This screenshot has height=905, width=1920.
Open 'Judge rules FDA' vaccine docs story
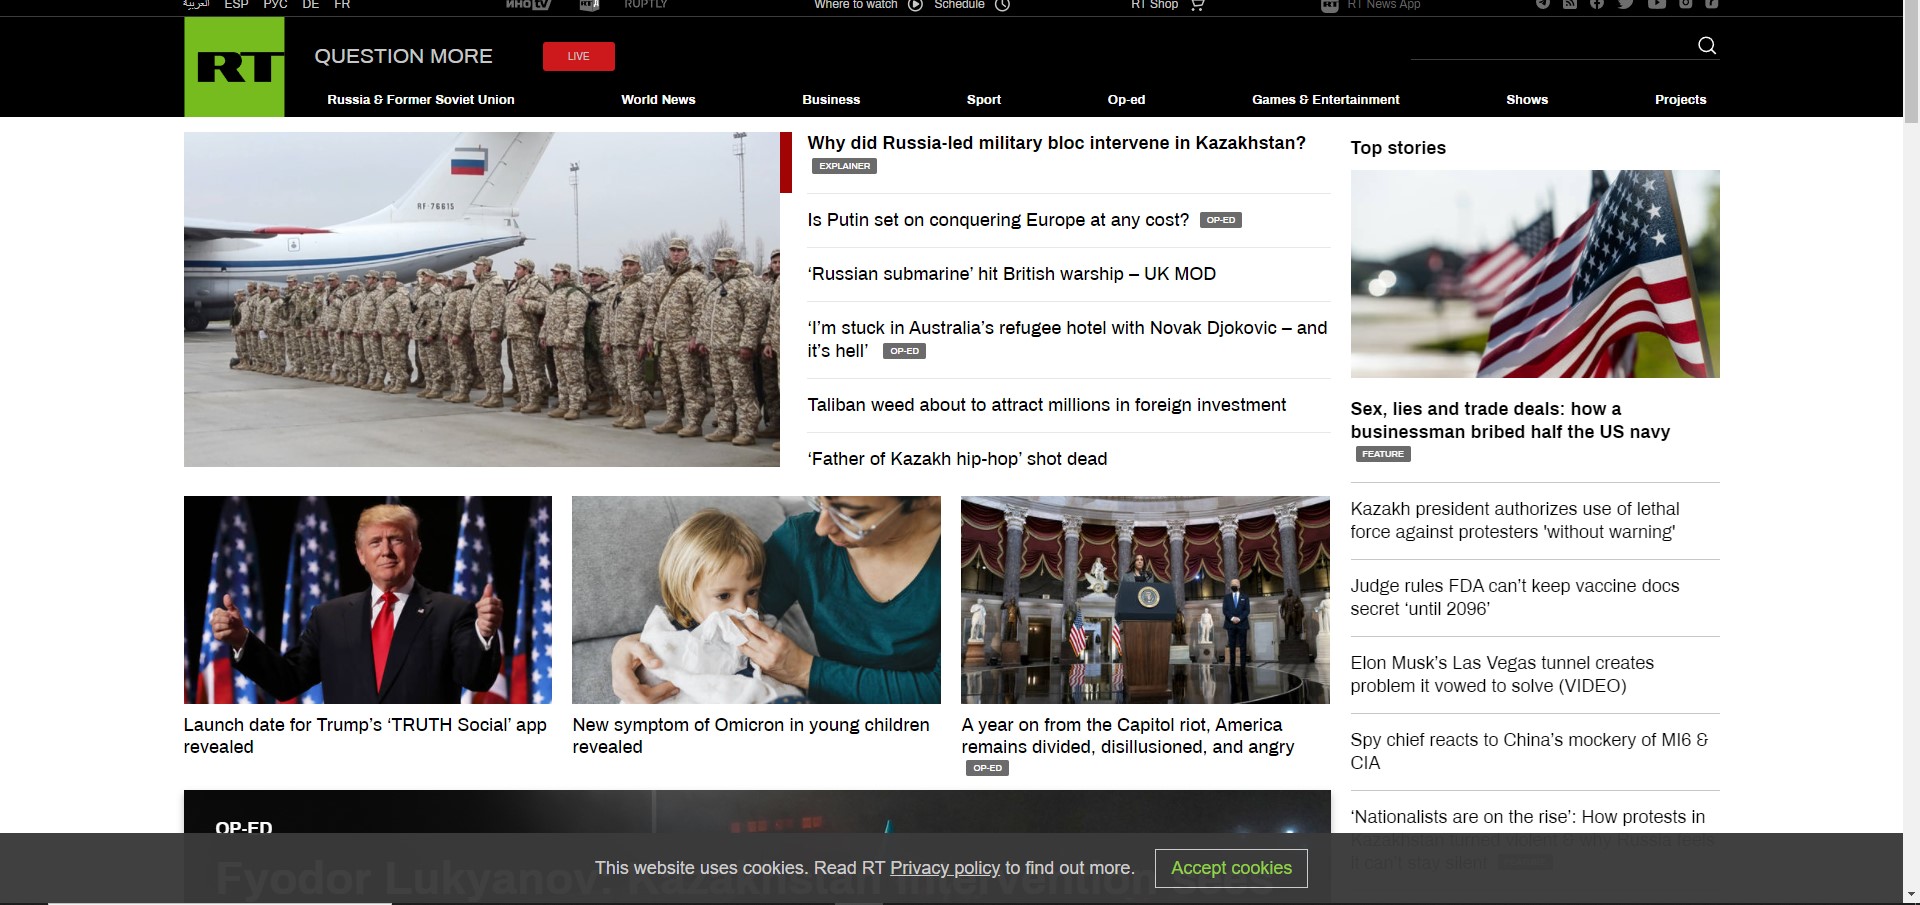(x=1515, y=597)
